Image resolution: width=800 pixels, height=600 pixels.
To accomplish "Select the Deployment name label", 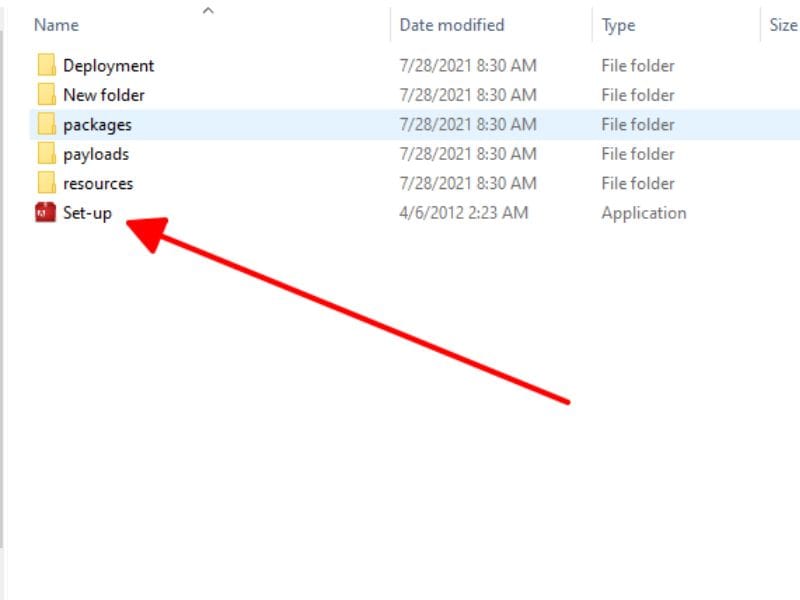I will pyautogui.click(x=108, y=66).
